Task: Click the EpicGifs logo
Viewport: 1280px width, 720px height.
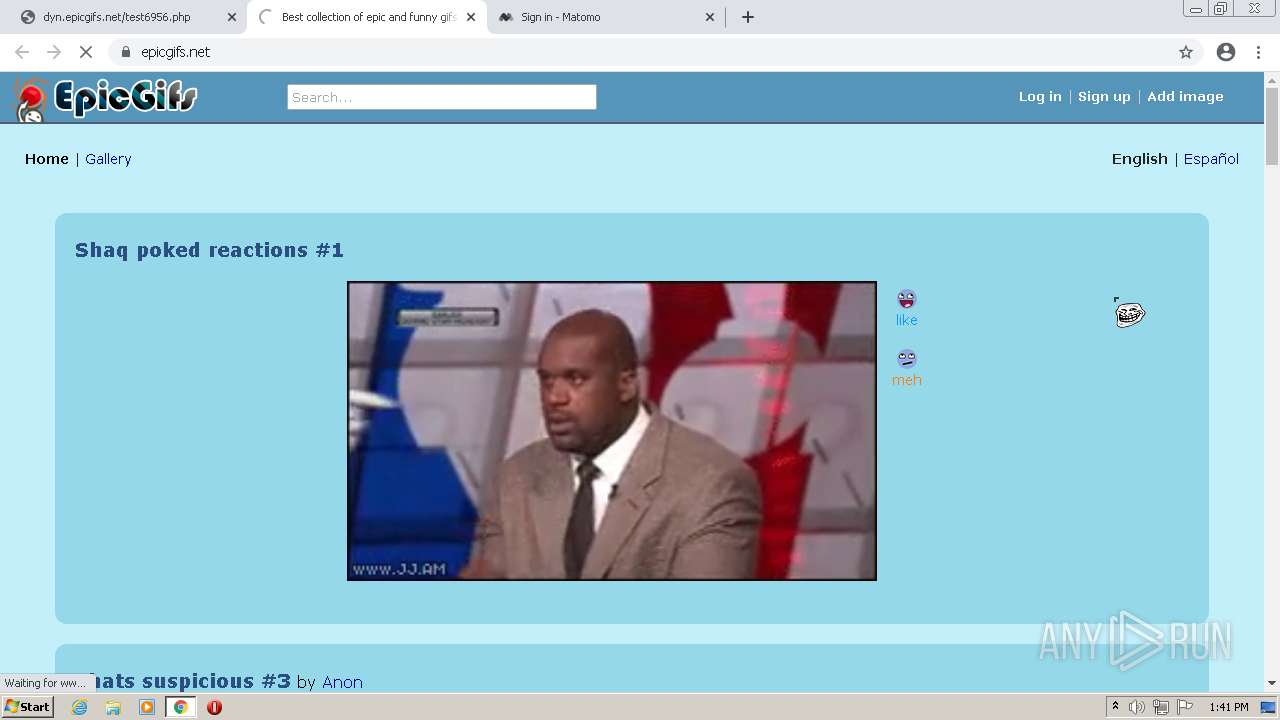Action: pos(105,99)
